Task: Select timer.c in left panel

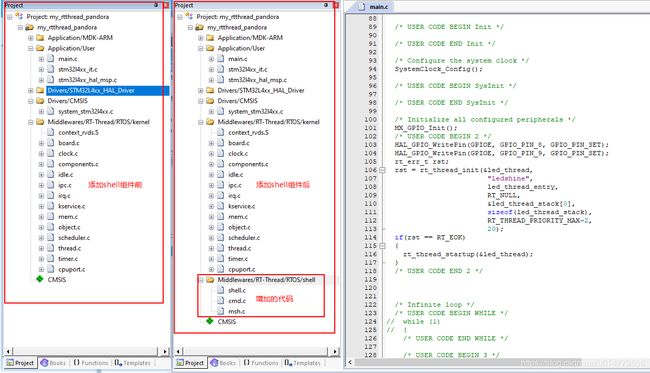Action: [x=68, y=259]
